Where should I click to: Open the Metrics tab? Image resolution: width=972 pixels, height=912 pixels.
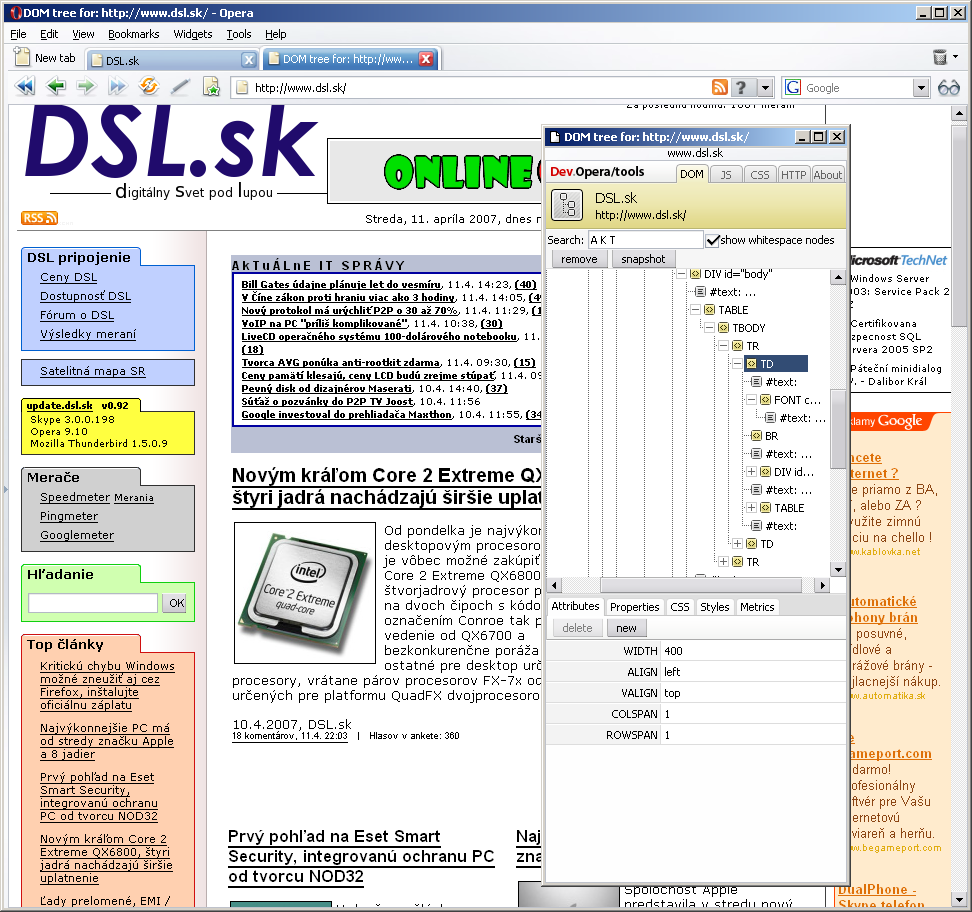pos(757,607)
